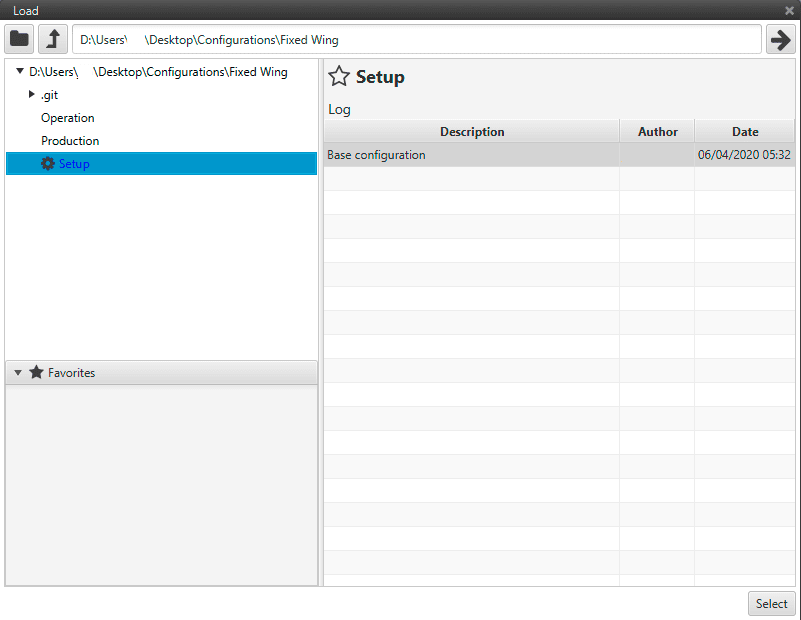Collapse the Fixed Wing root folder
This screenshot has height=620, width=801.
(x=19, y=71)
